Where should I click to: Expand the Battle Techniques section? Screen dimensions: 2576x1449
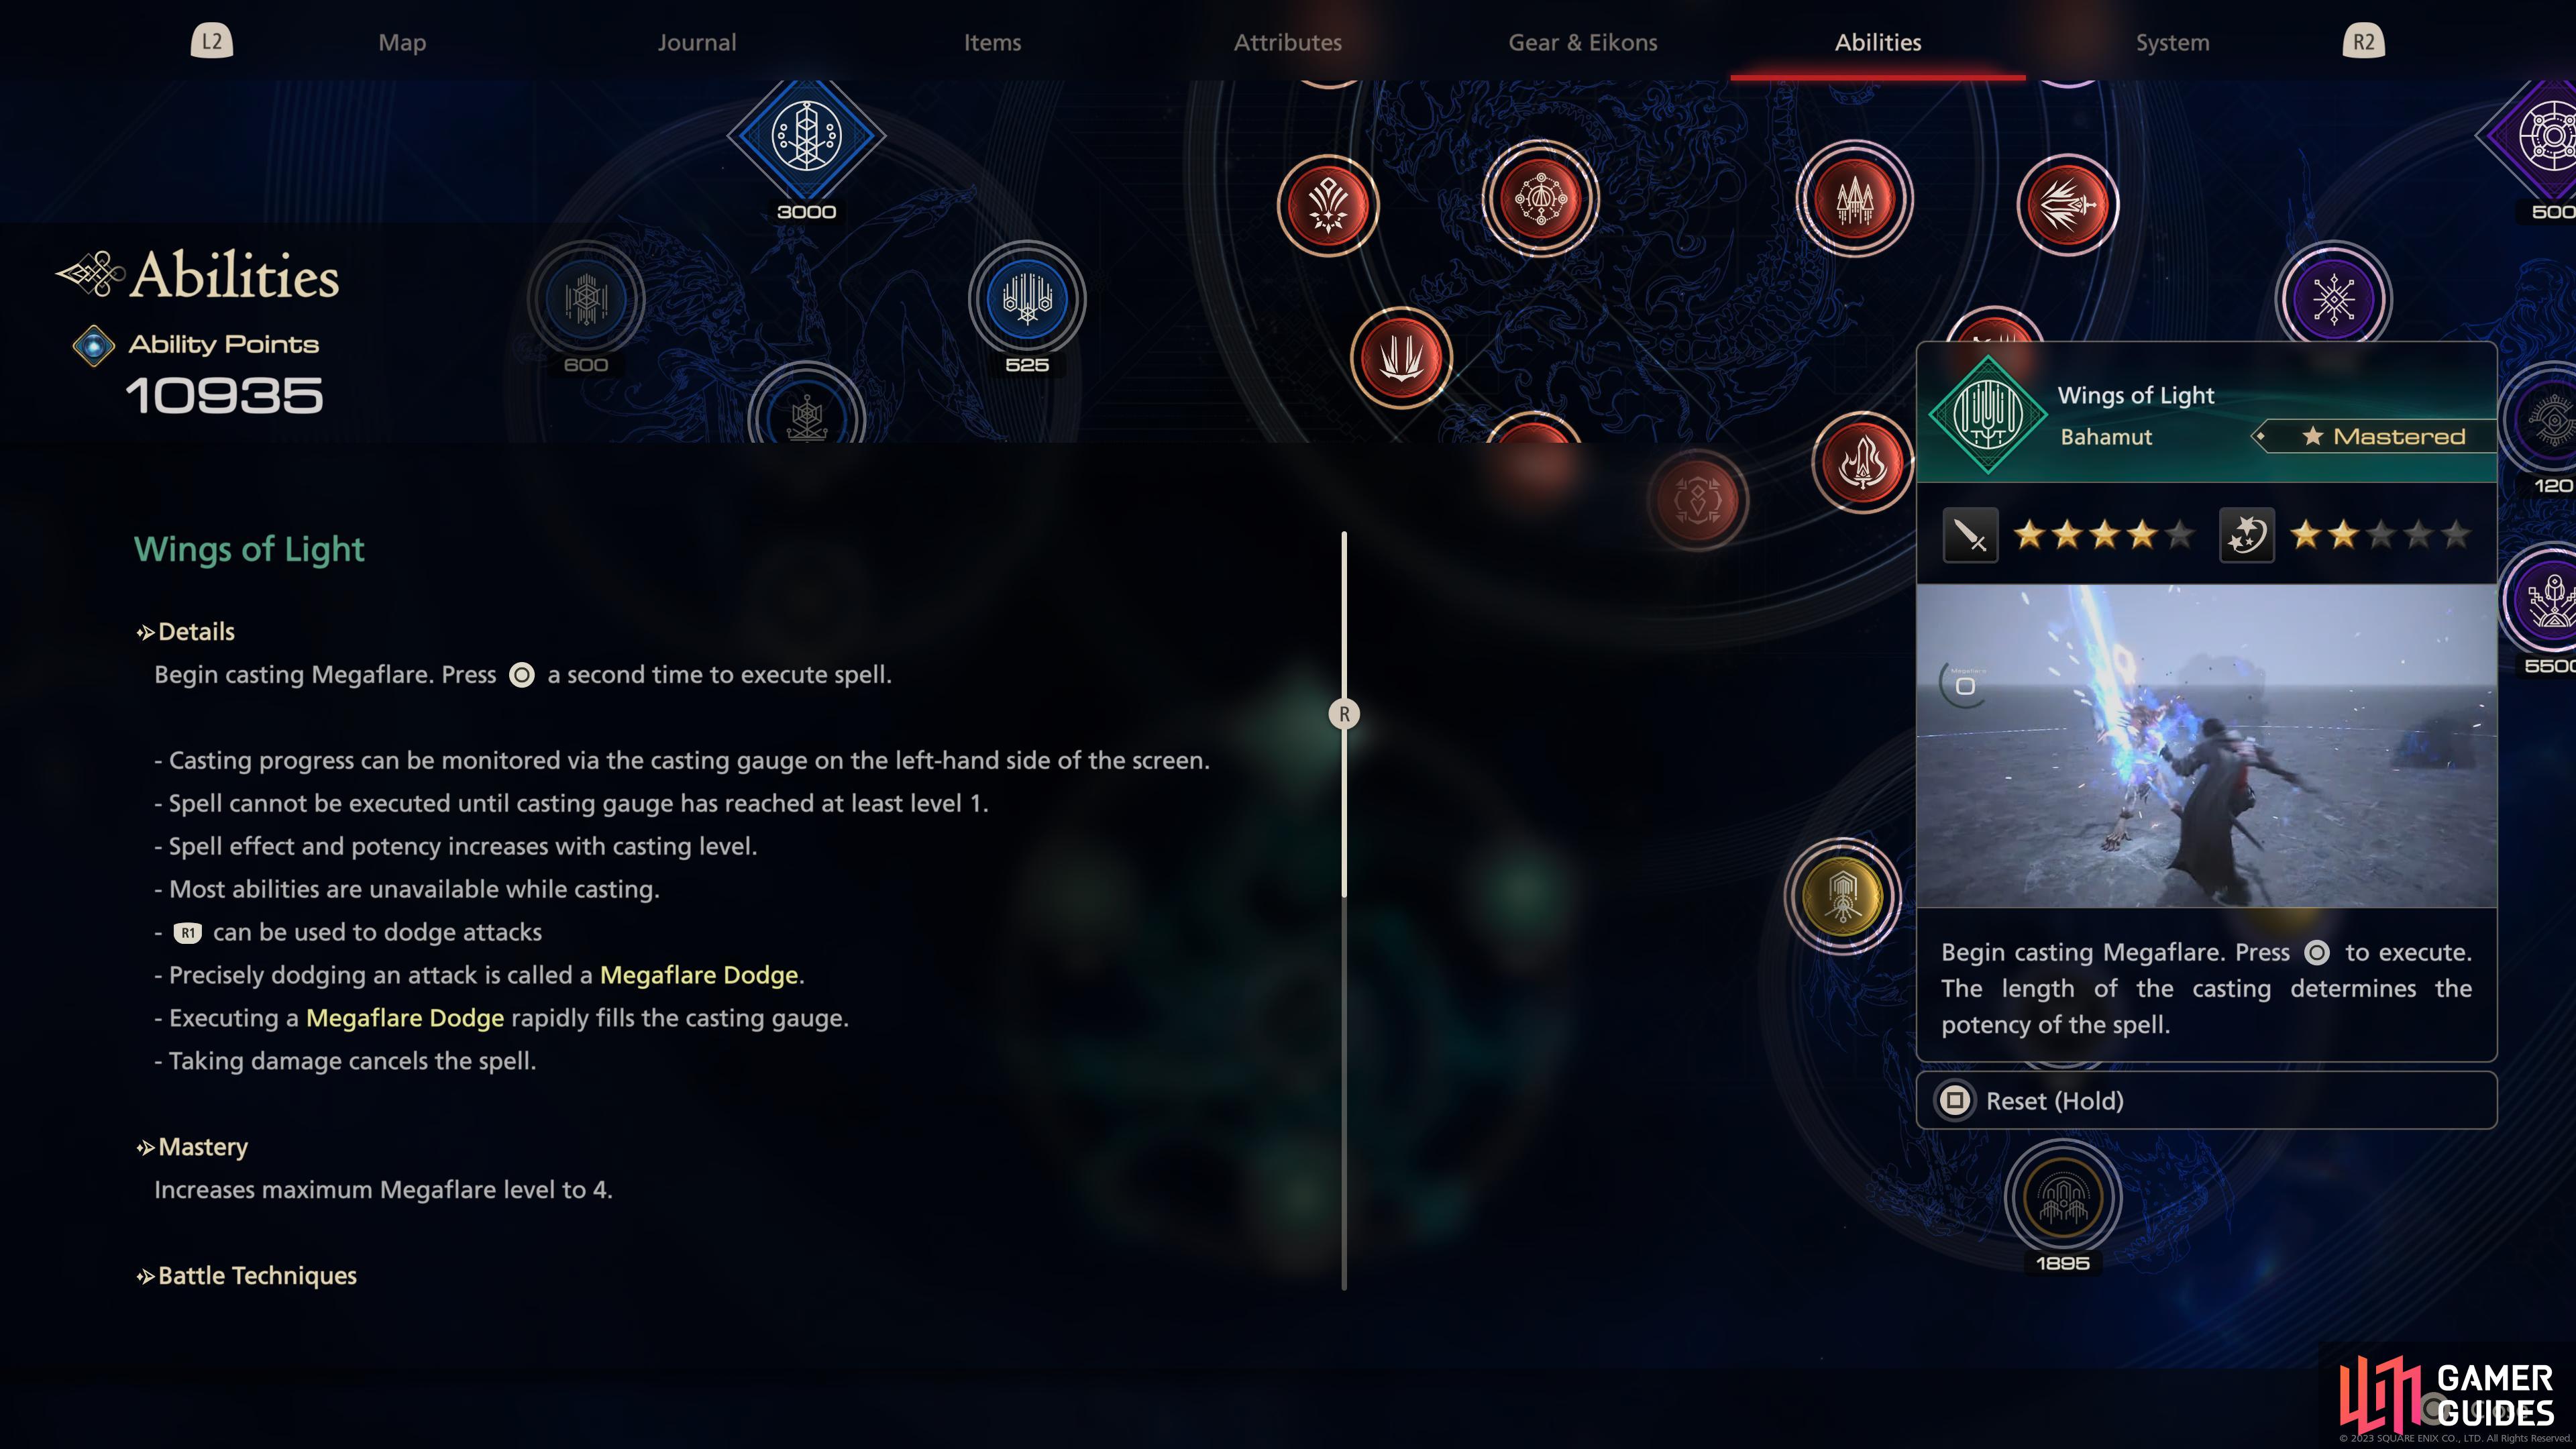pyautogui.click(x=255, y=1274)
